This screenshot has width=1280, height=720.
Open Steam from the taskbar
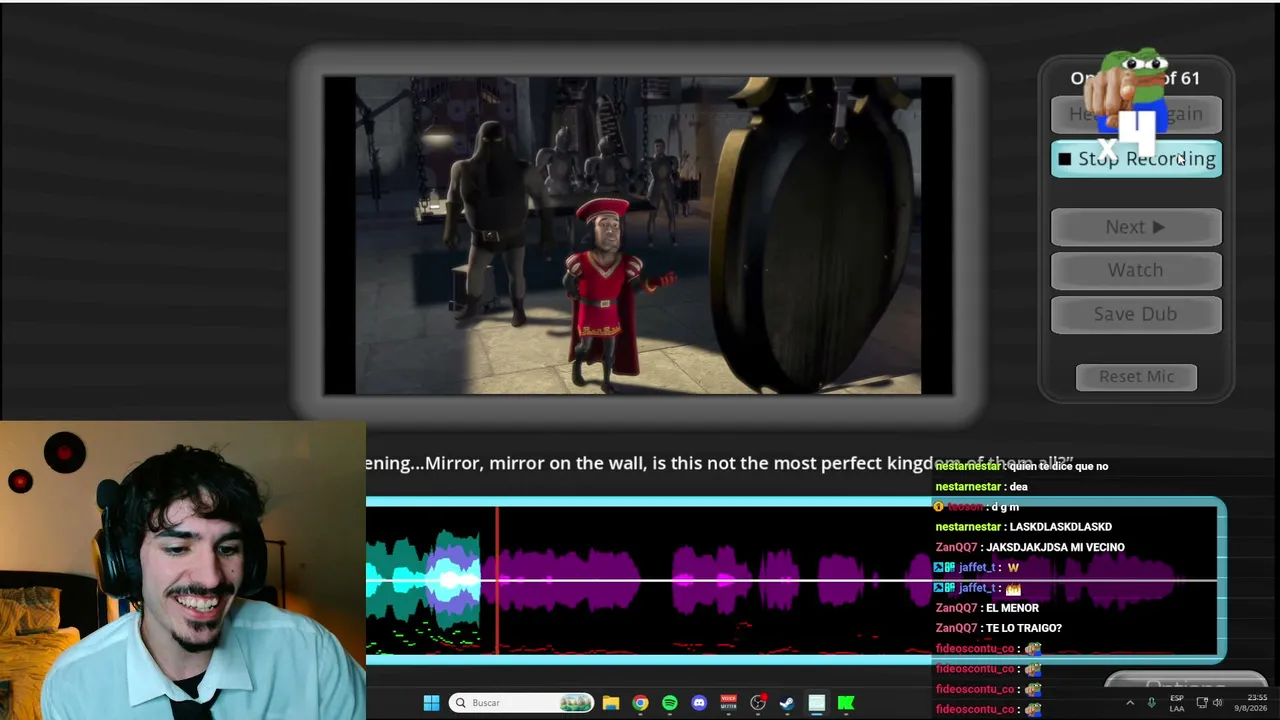[787, 703]
